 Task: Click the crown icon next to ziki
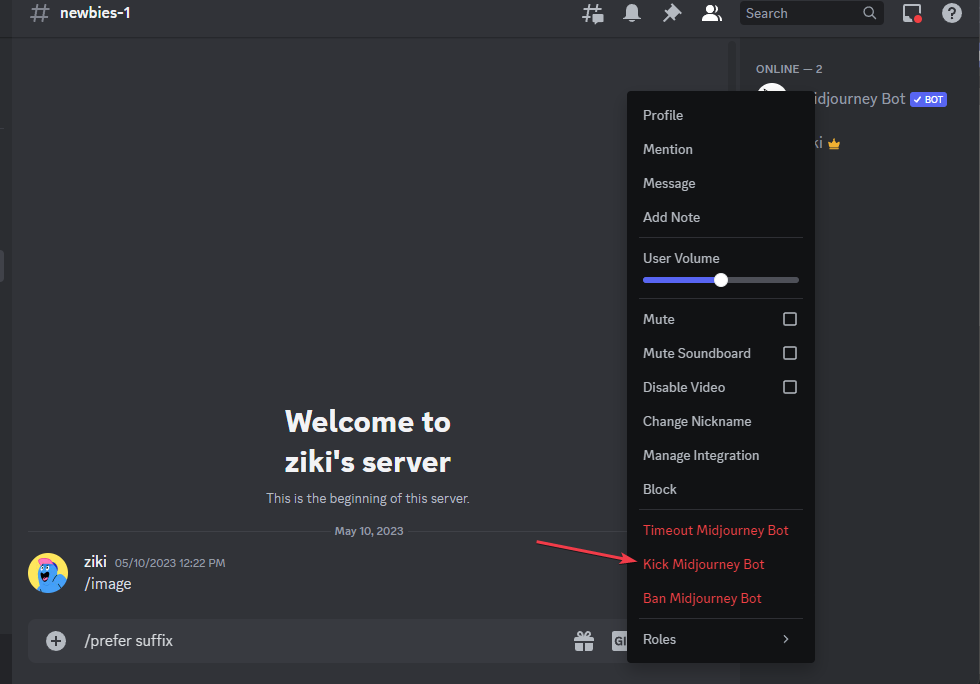point(834,144)
